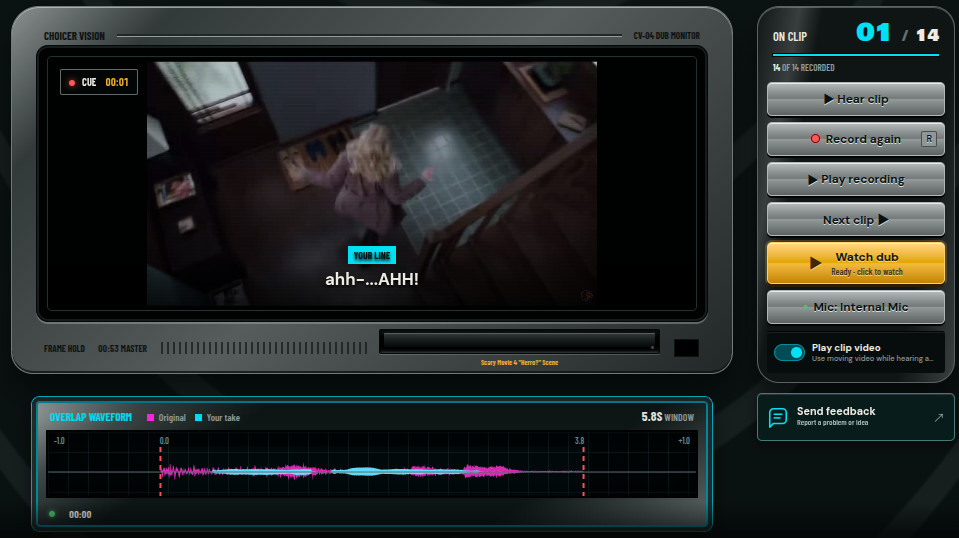This screenshot has height=538, width=959.
Task: Play recording of your take
Action: coord(856,179)
